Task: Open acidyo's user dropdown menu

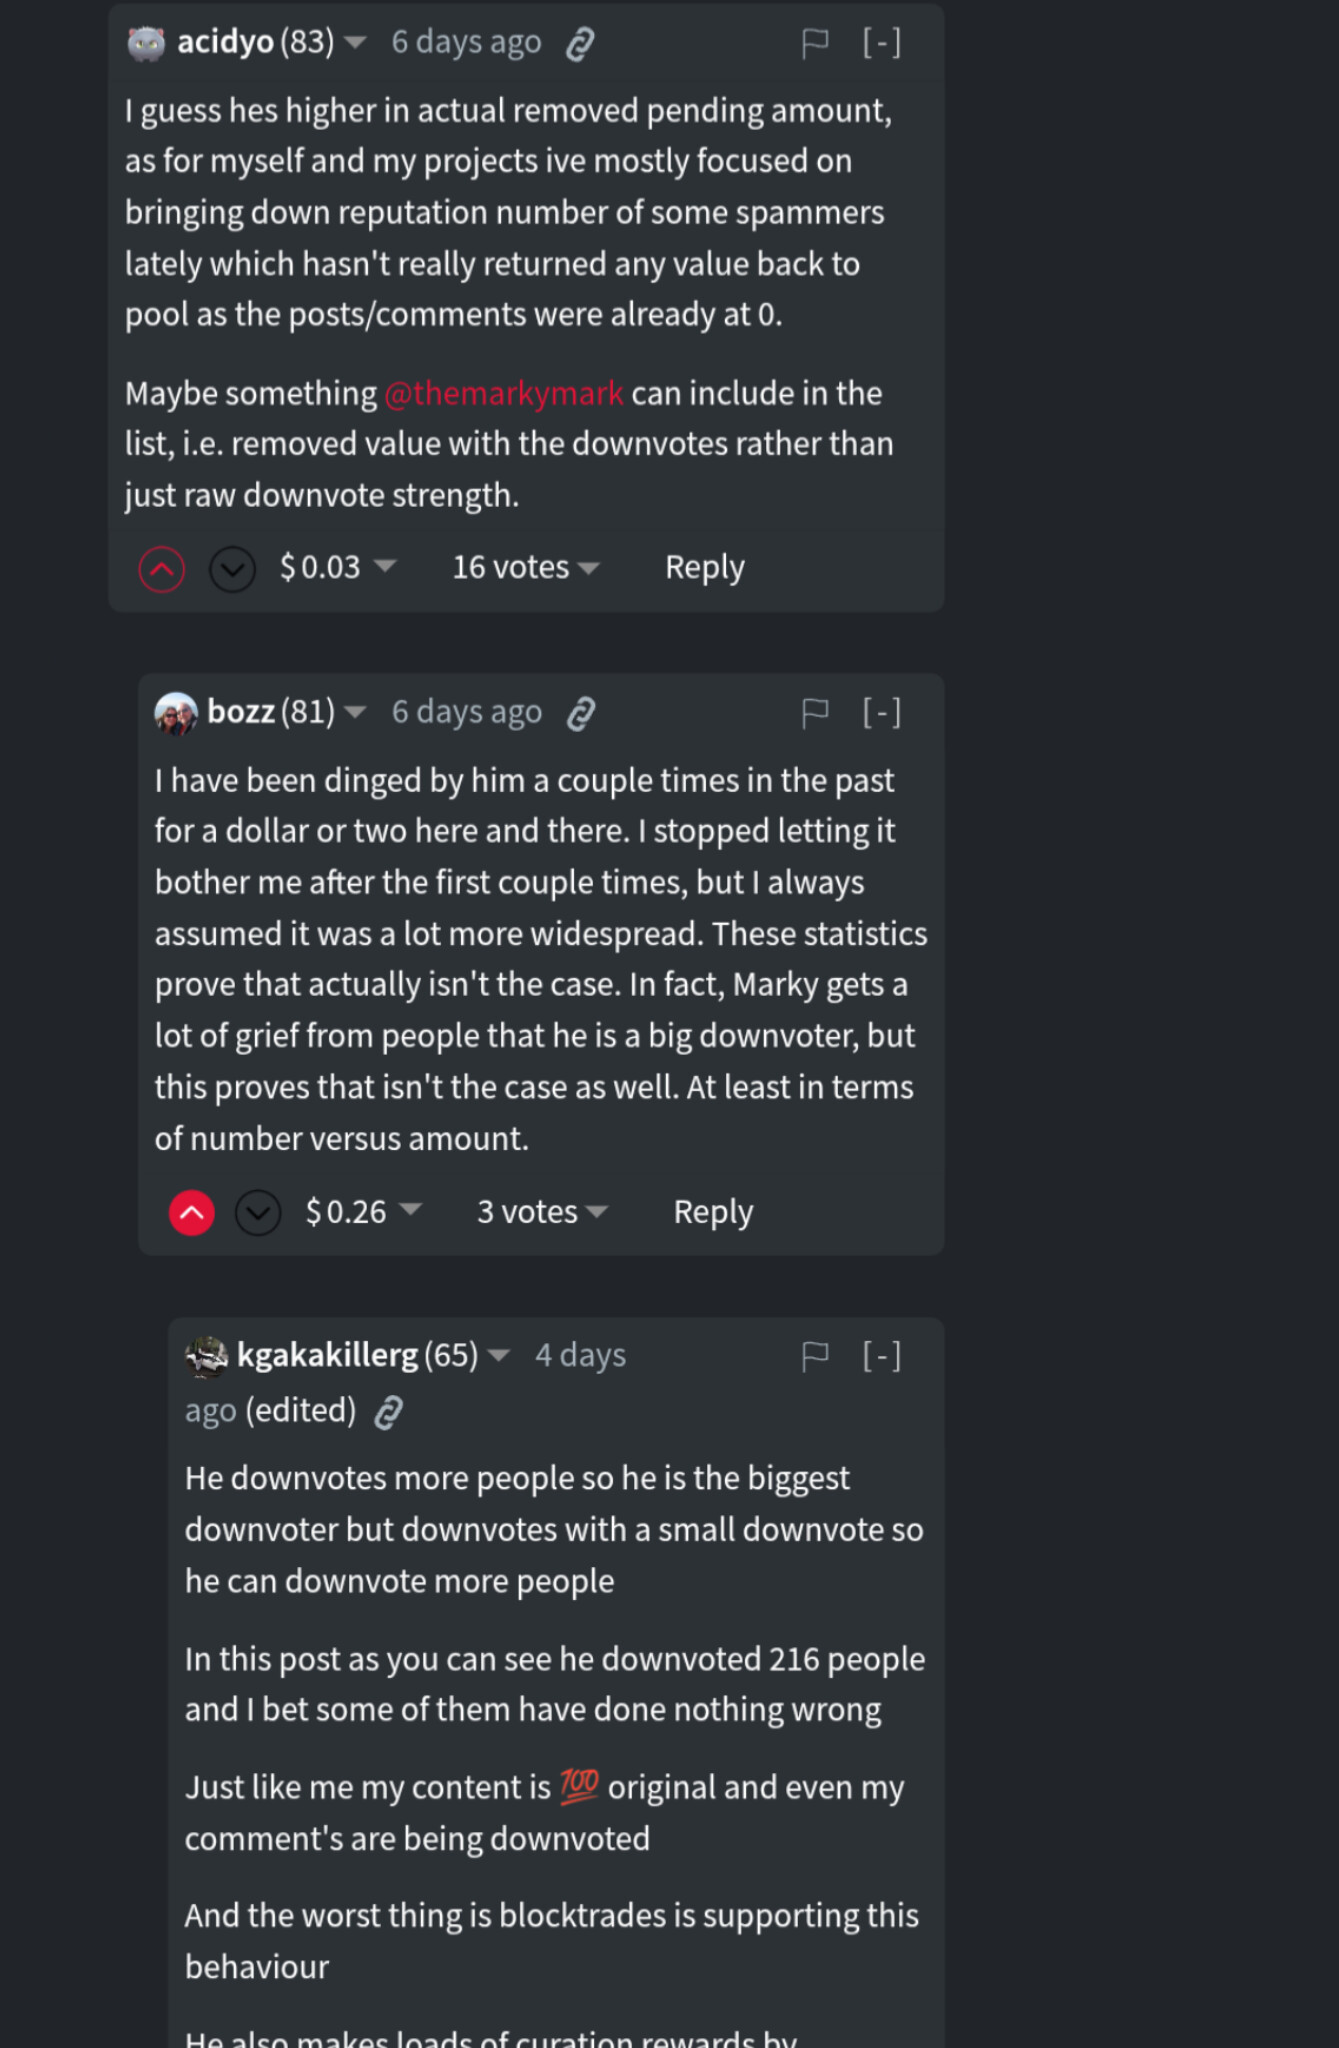Action: [355, 42]
